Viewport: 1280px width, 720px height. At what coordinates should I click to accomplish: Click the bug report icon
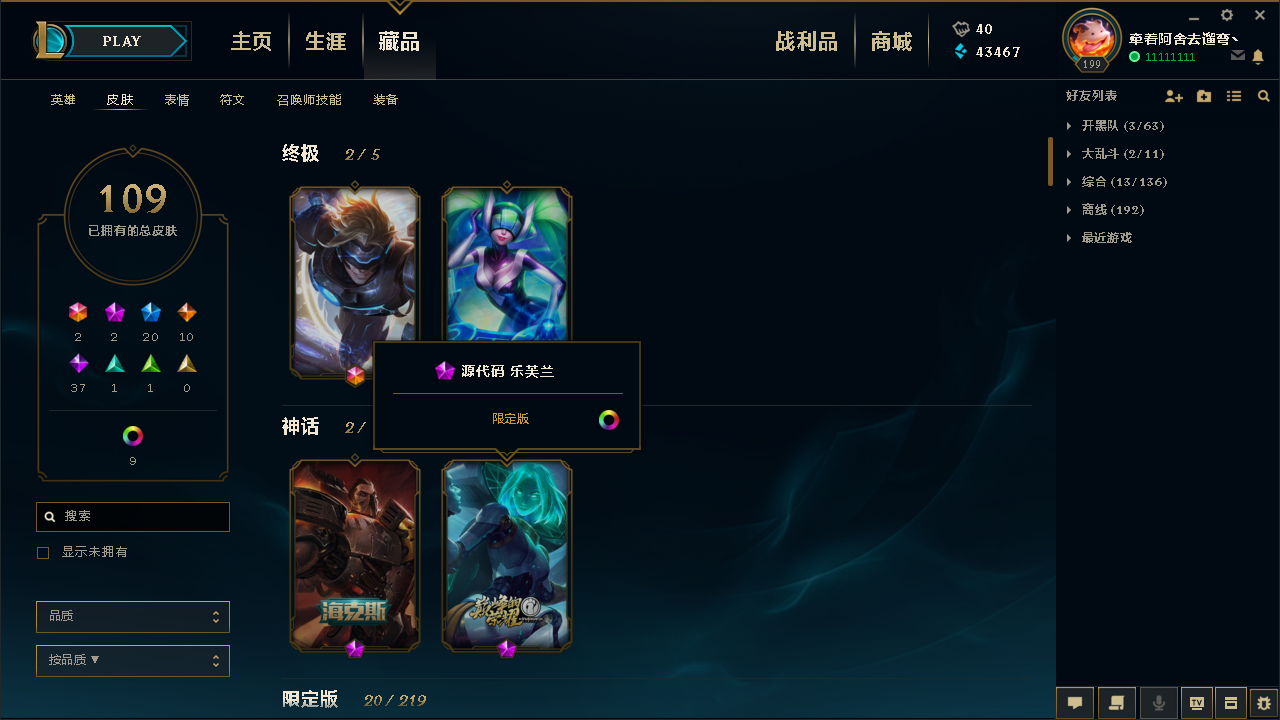tap(1263, 703)
